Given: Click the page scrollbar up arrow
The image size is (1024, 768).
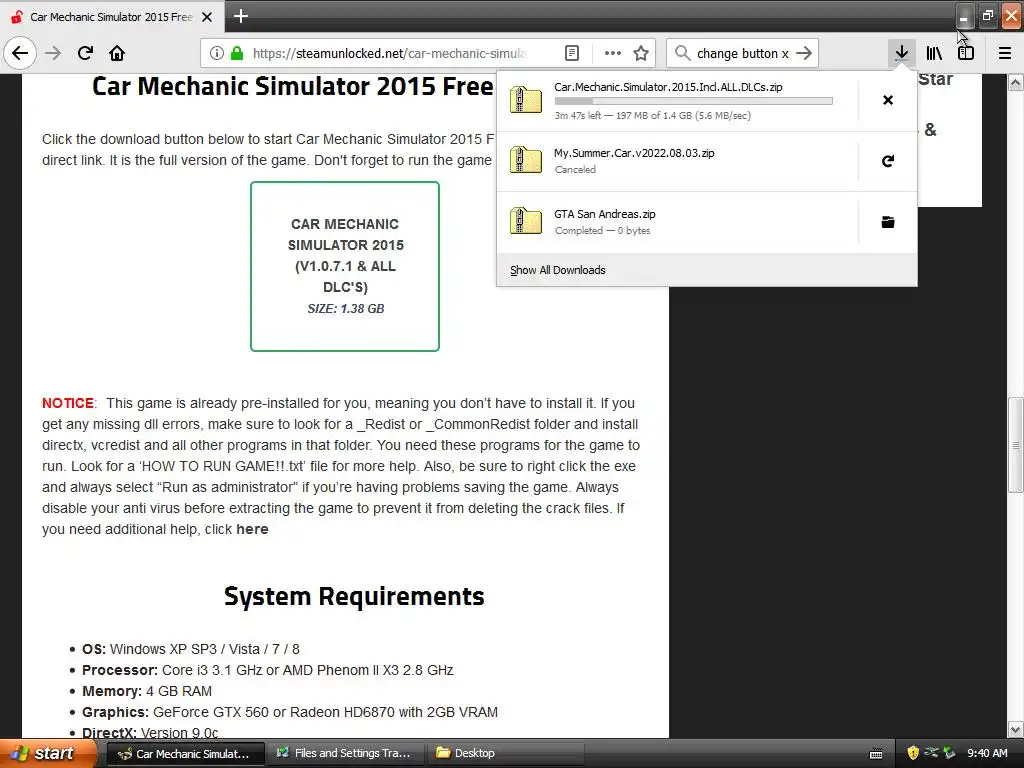Looking at the screenshot, I should 1016,82.
